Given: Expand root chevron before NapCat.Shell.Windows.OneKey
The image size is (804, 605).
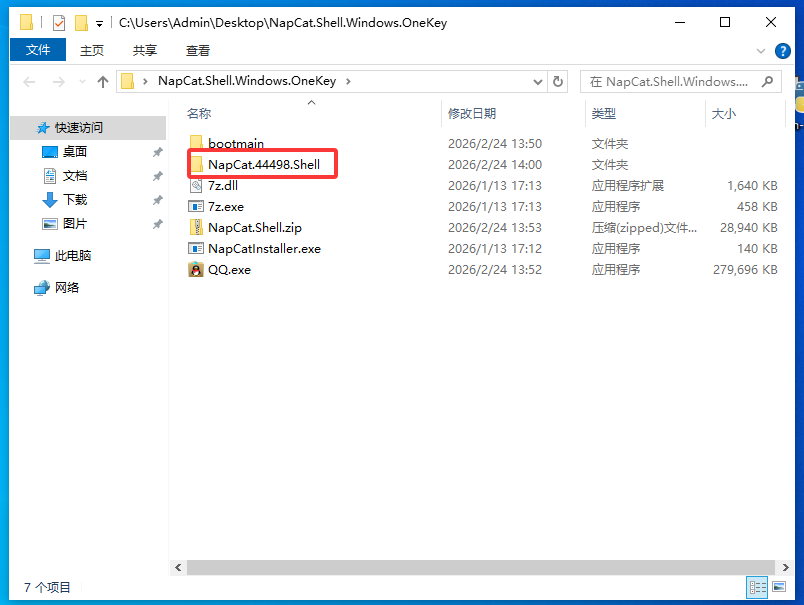Looking at the screenshot, I should point(146,81).
